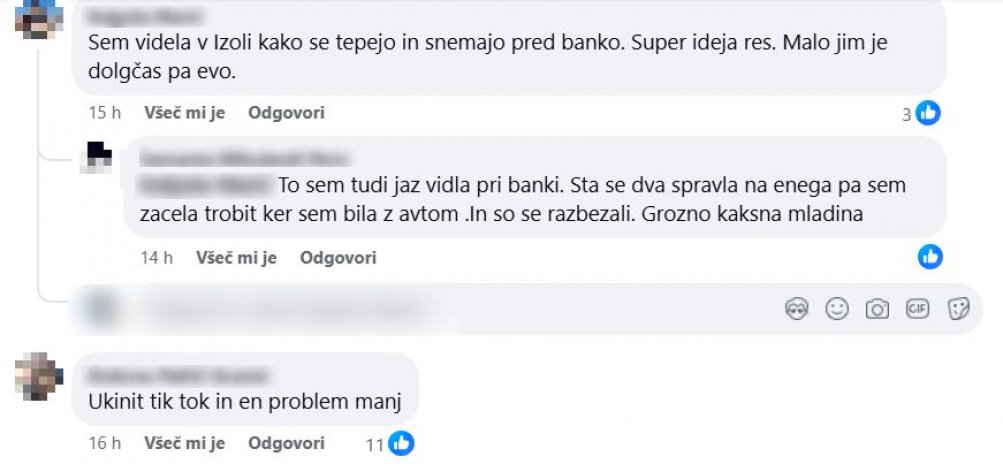Open the emoji picker smiley icon

click(837, 309)
